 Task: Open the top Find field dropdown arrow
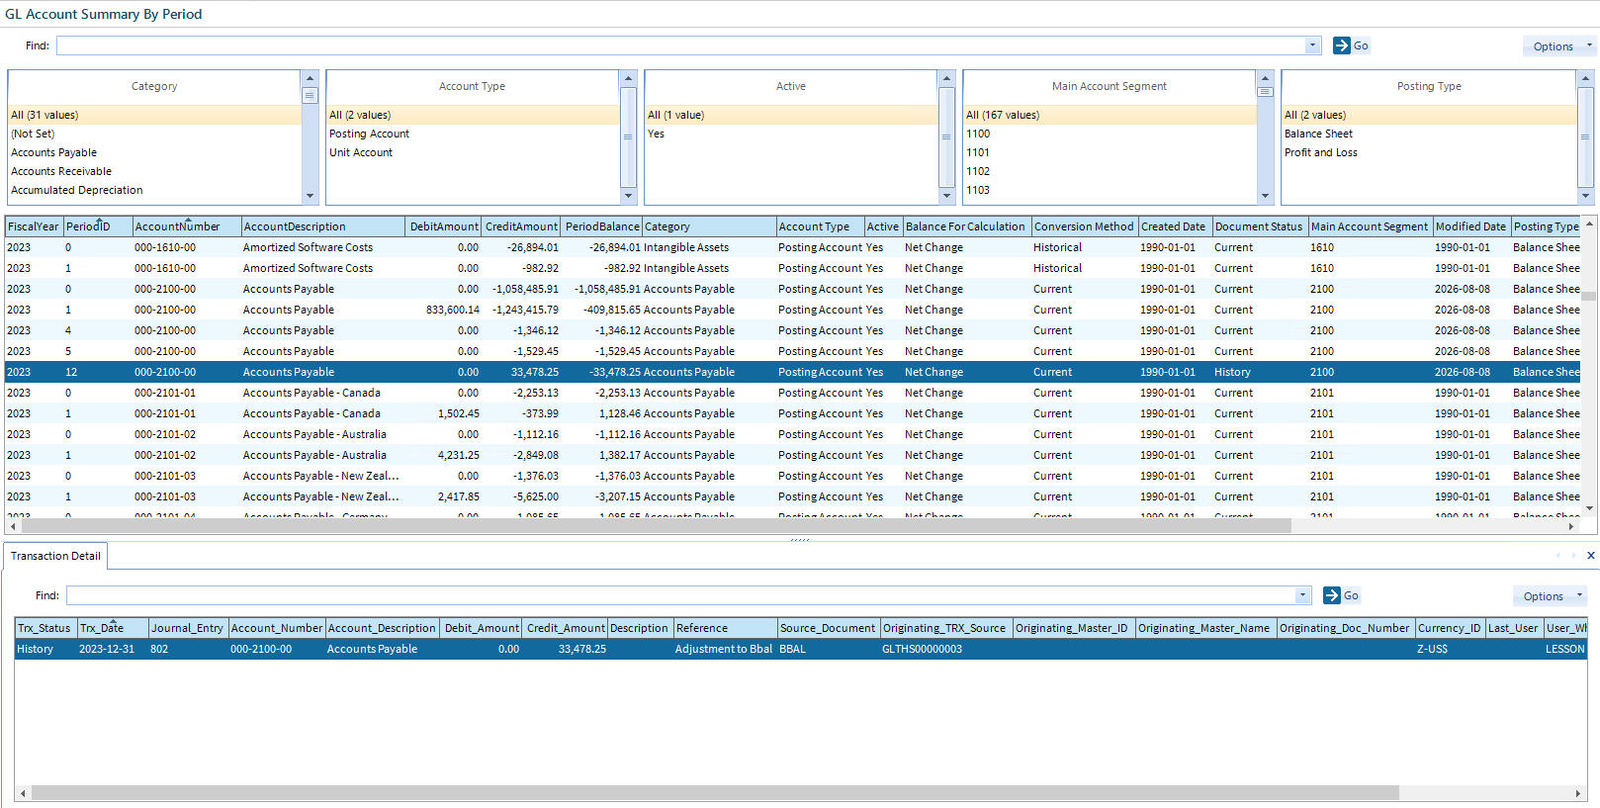coord(1312,46)
